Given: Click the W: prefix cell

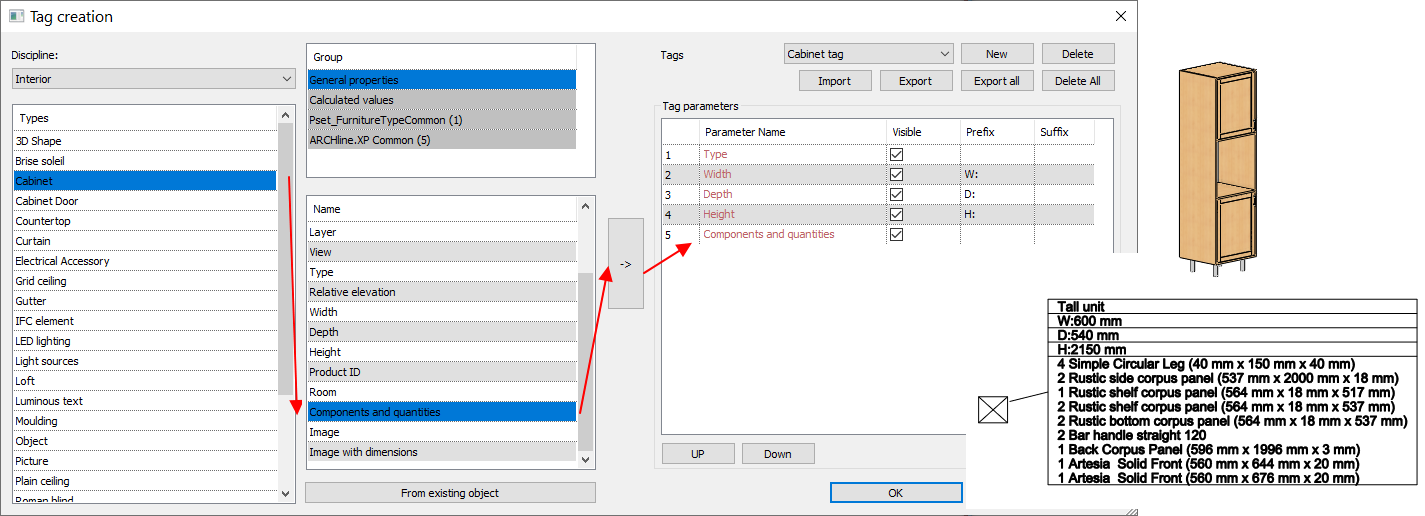Looking at the screenshot, I should pyautogui.click(x=997, y=174).
